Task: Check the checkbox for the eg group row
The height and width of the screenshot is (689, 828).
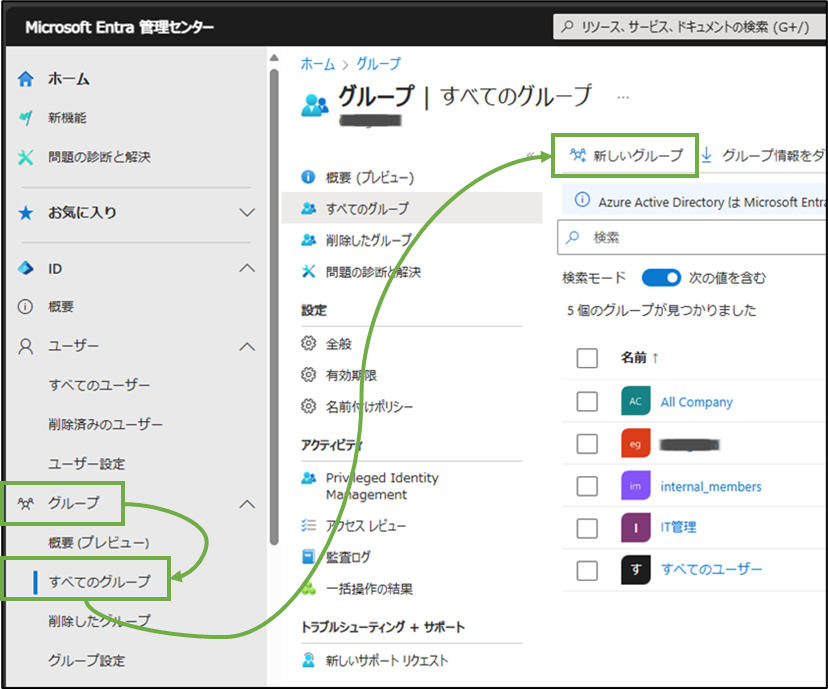Action: [587, 443]
